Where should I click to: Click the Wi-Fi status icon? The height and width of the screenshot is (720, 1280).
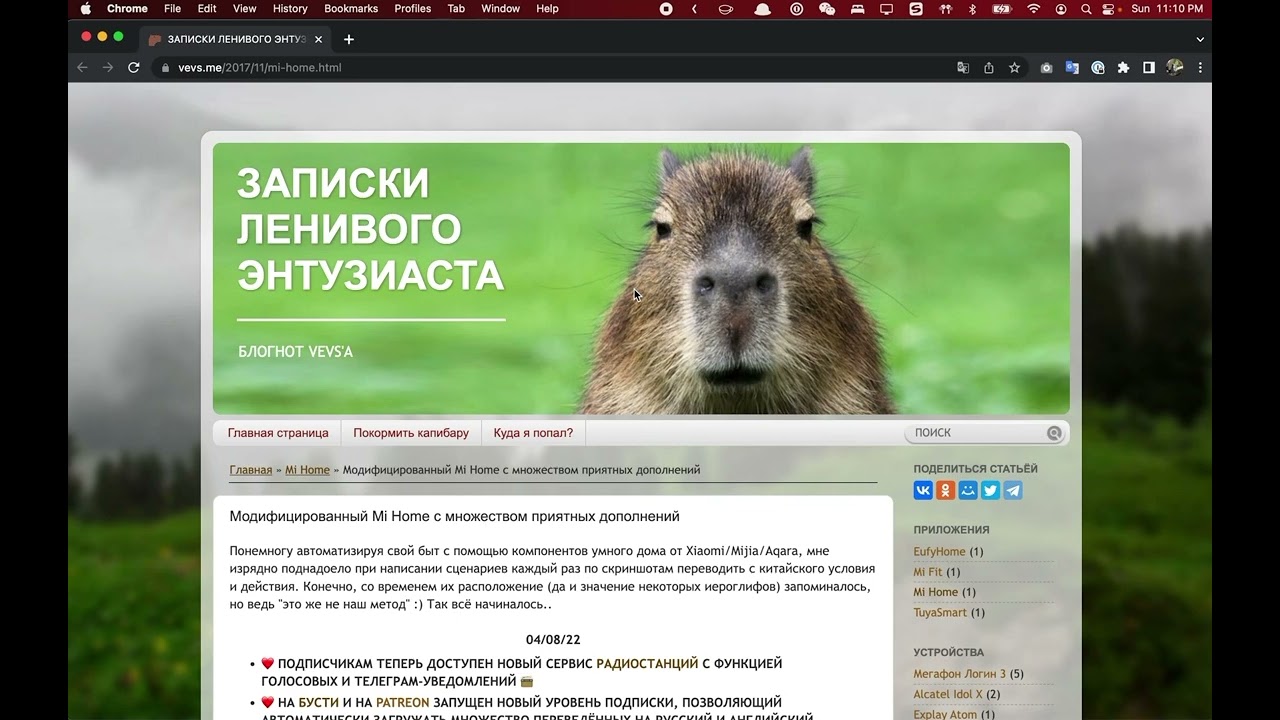1033,8
